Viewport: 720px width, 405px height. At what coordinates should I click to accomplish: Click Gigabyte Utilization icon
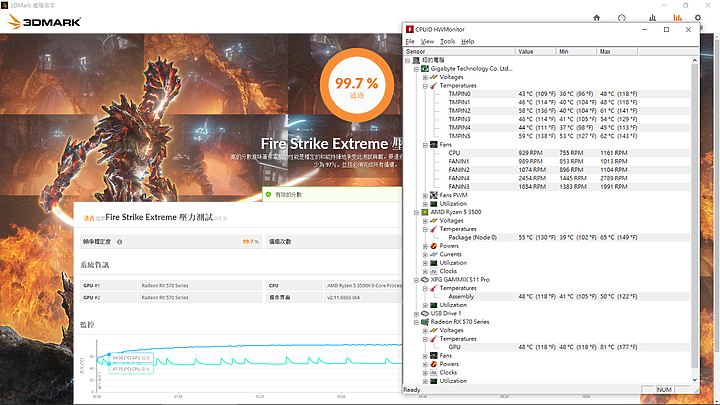(433, 203)
